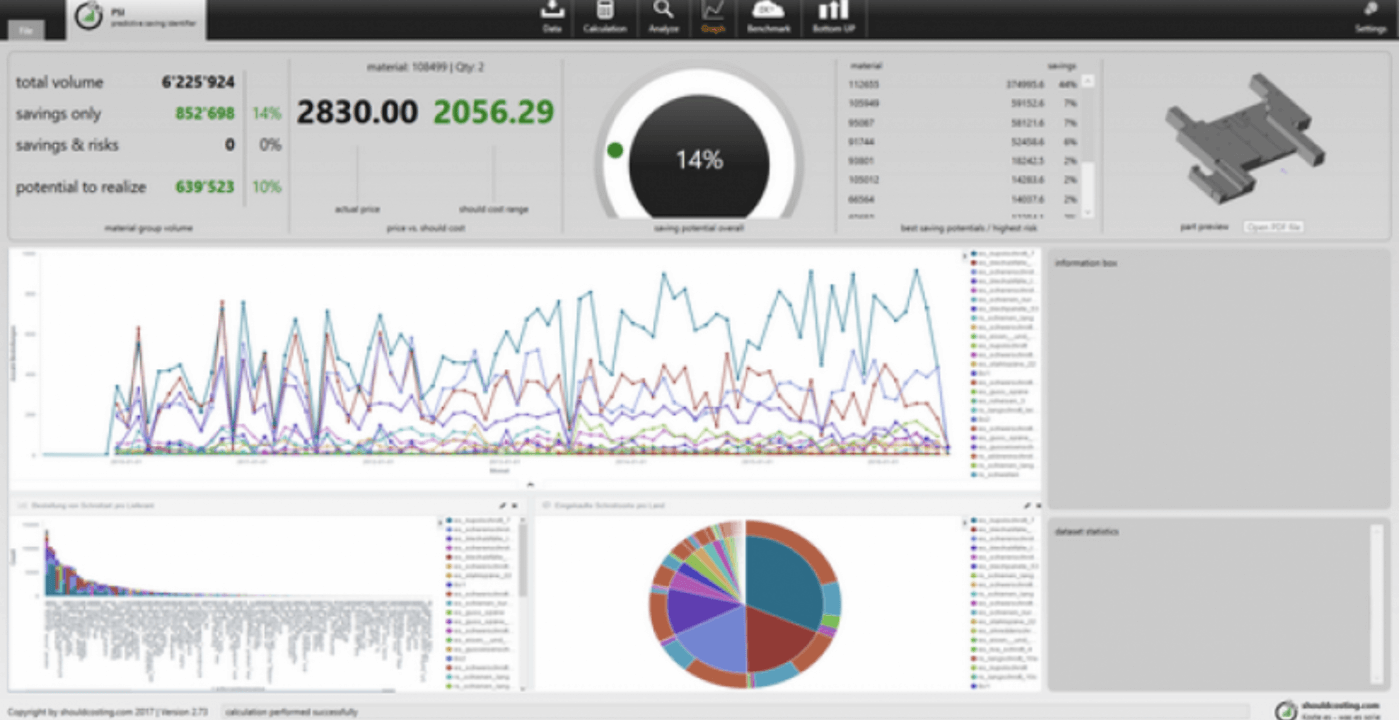
Task: Click the savings table vertical scrollbar
Action: (x=1088, y=145)
